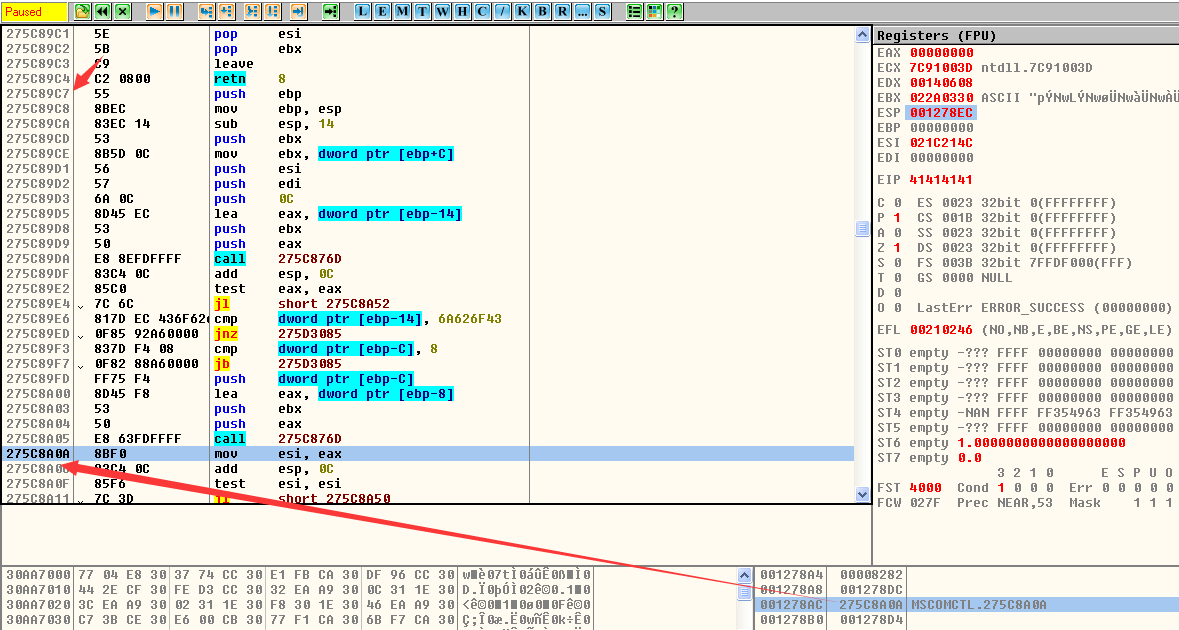The width and height of the screenshot is (1179, 630).
Task: Open Log window with L button
Action: coord(361,12)
